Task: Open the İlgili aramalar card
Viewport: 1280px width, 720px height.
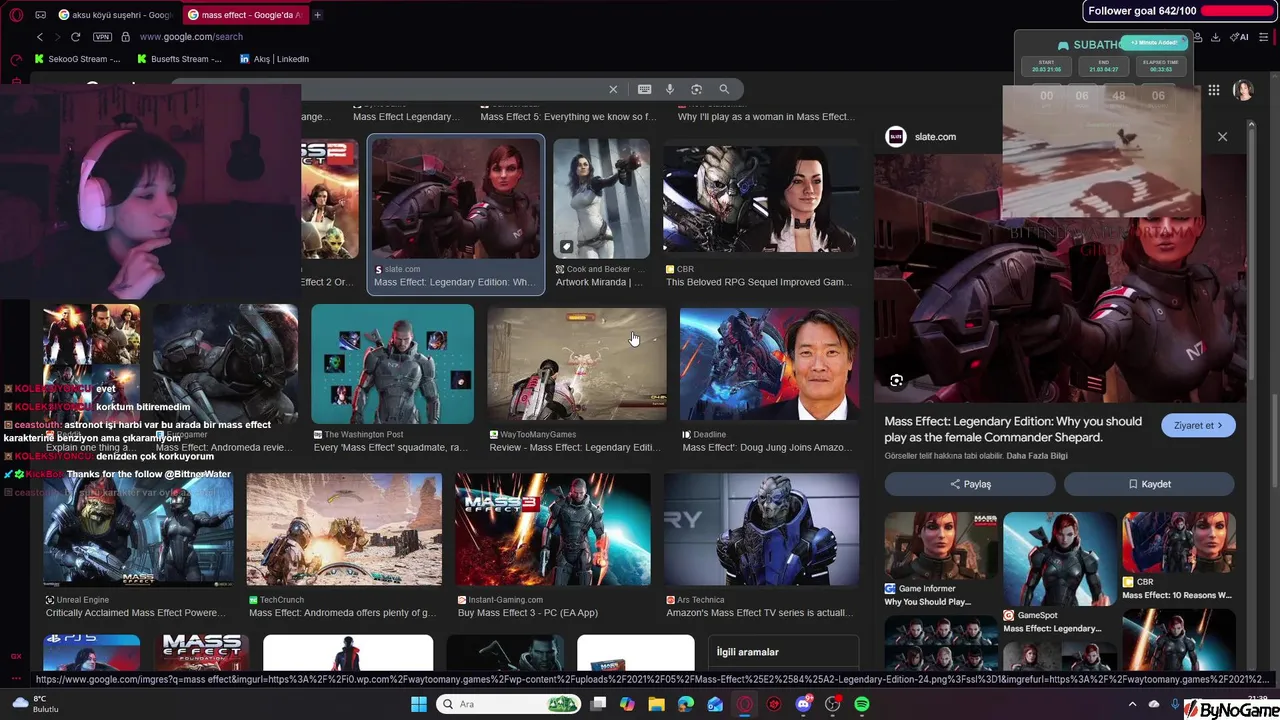Action: point(783,652)
